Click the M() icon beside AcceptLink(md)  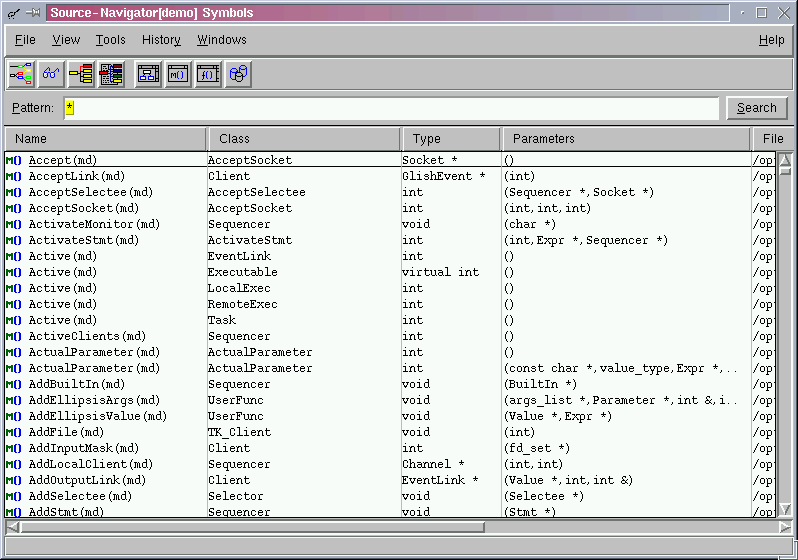13,176
